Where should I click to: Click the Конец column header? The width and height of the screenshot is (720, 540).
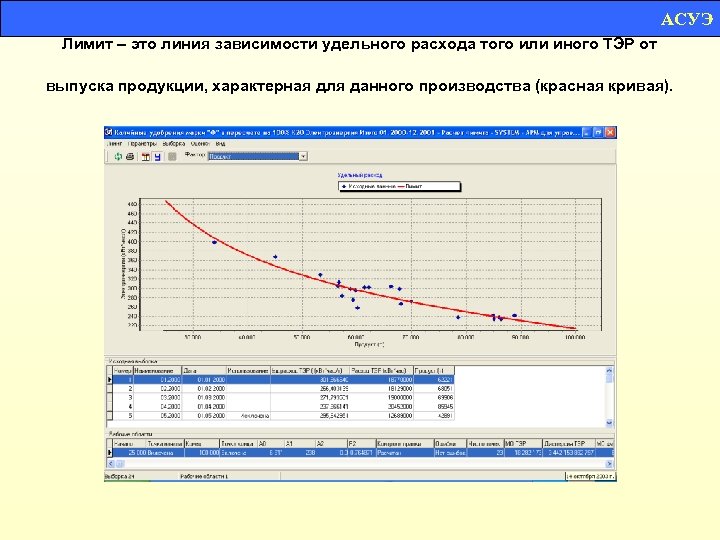[202, 444]
